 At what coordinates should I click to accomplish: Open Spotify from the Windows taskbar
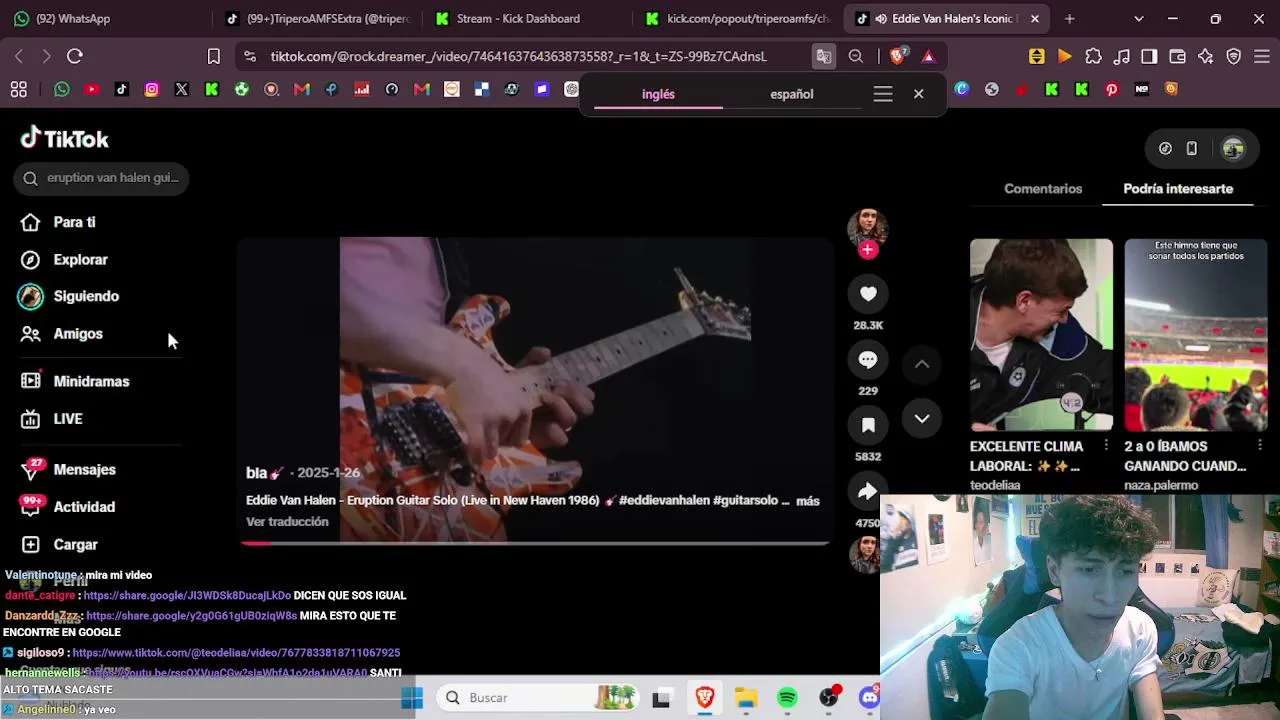click(787, 698)
